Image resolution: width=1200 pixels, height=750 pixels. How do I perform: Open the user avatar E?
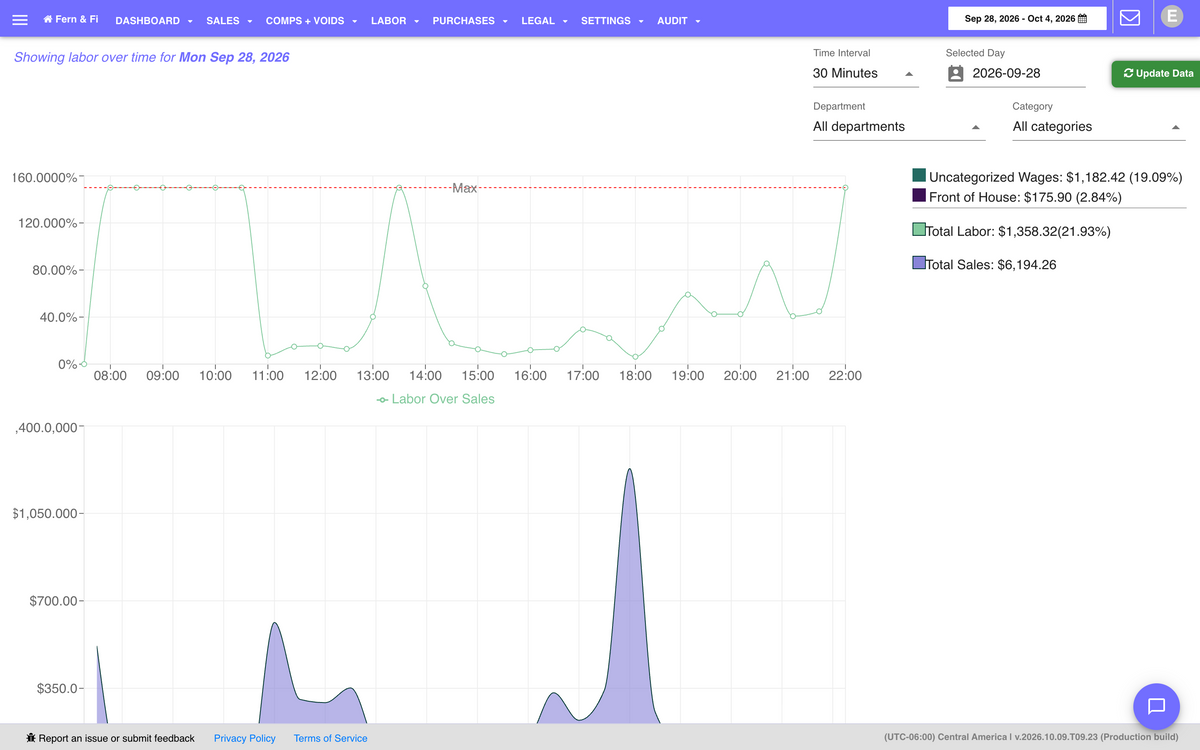[x=1170, y=16]
